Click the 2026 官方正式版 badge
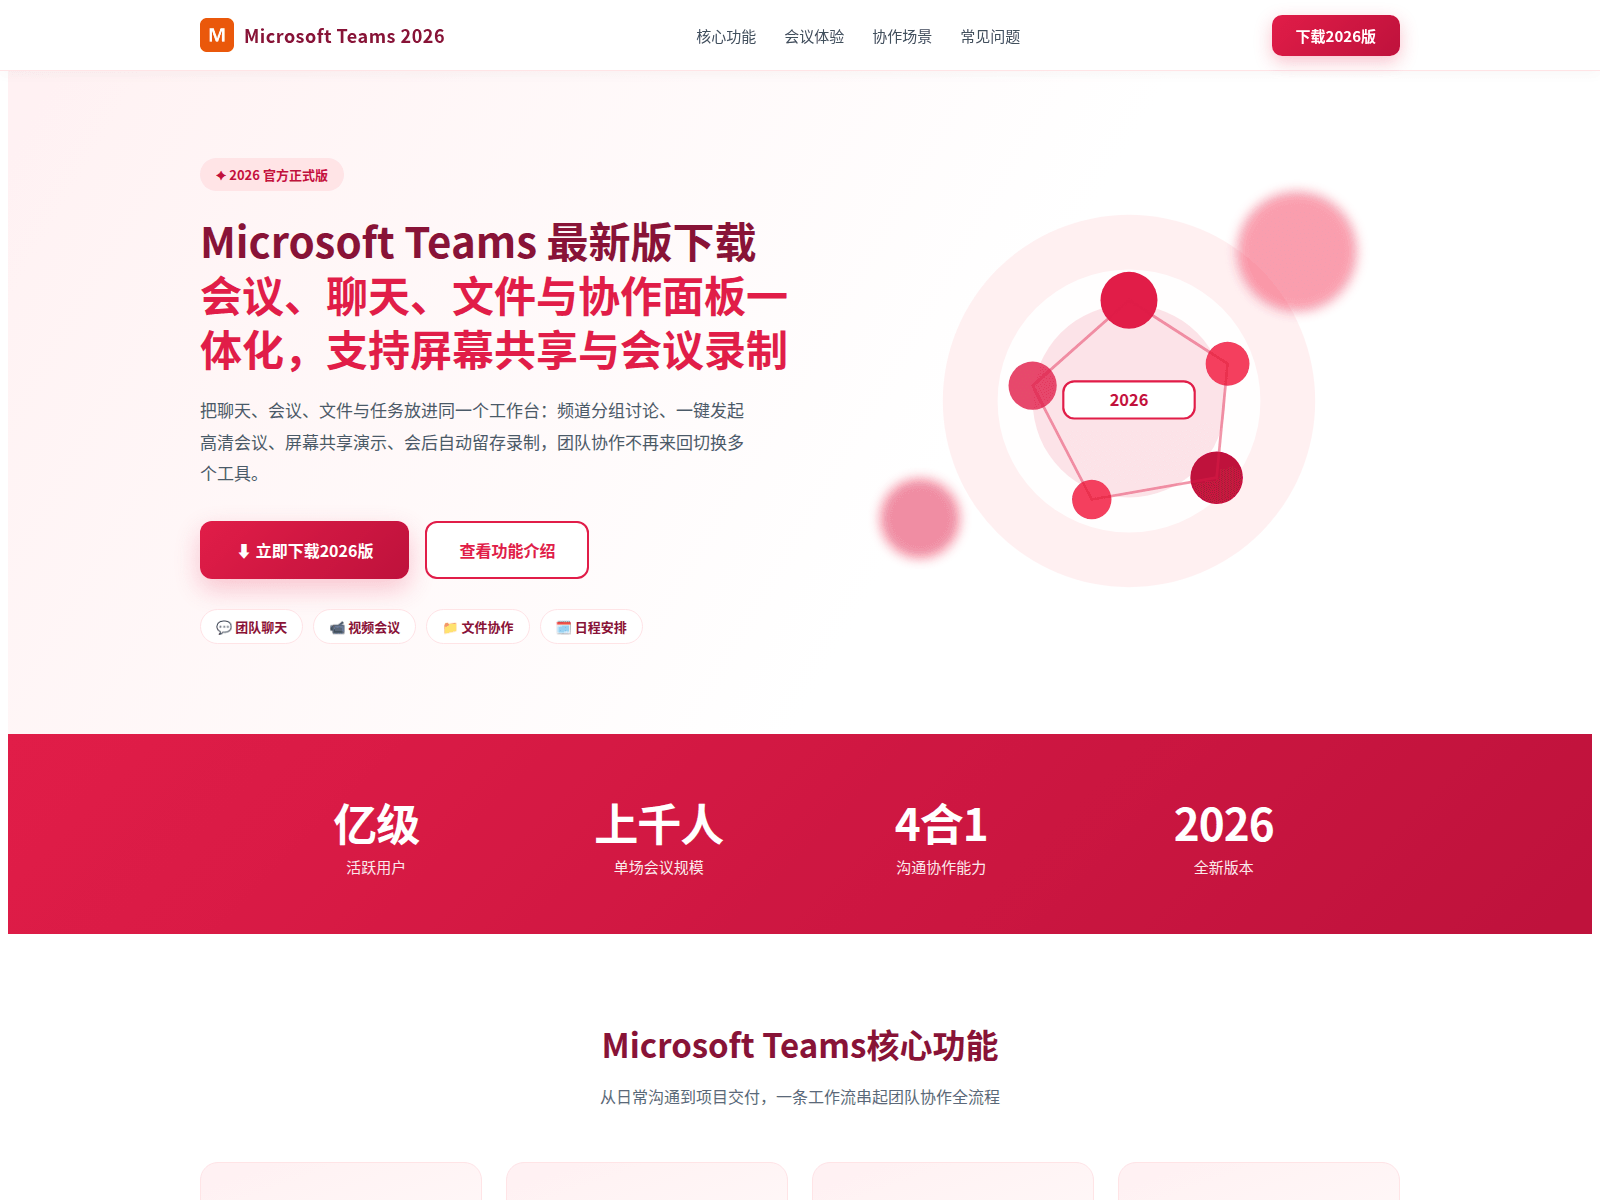 click(x=272, y=175)
